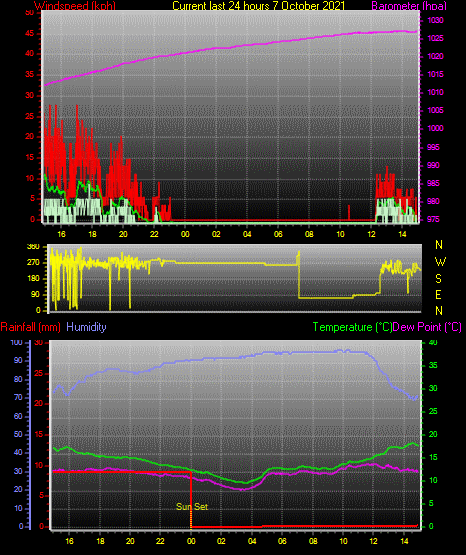Click the 1030 barometer scale value
The width and height of the screenshot is (466, 555).
(435, 20)
